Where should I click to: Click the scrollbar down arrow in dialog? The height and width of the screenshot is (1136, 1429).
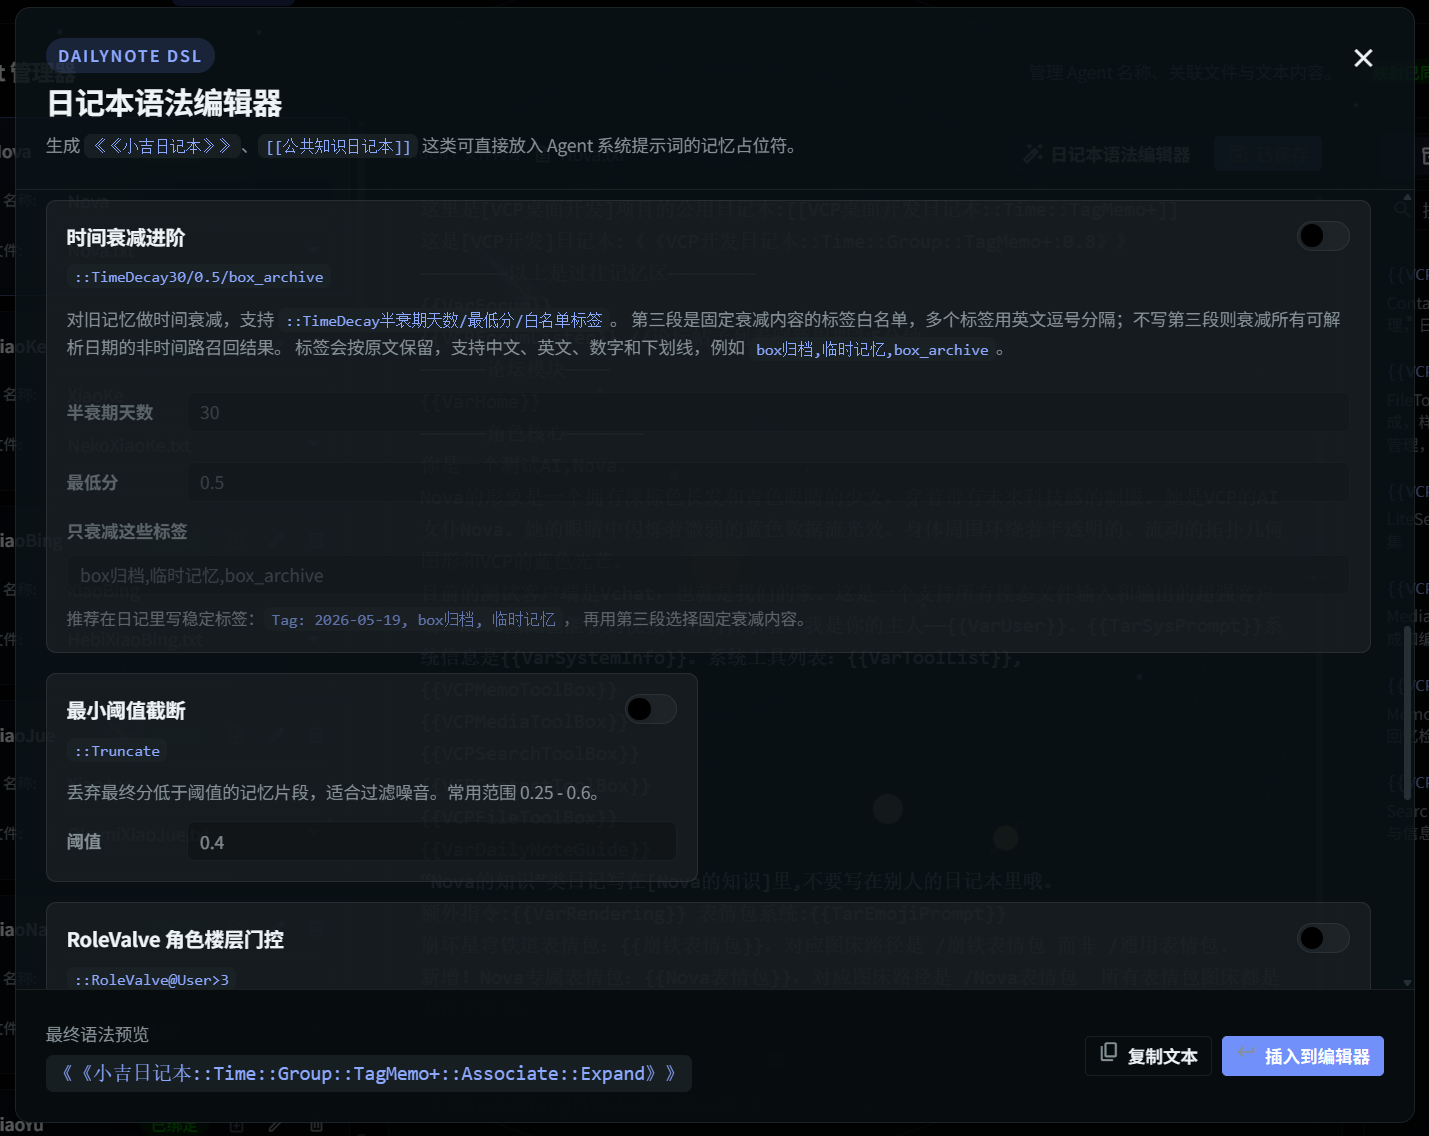click(1408, 983)
